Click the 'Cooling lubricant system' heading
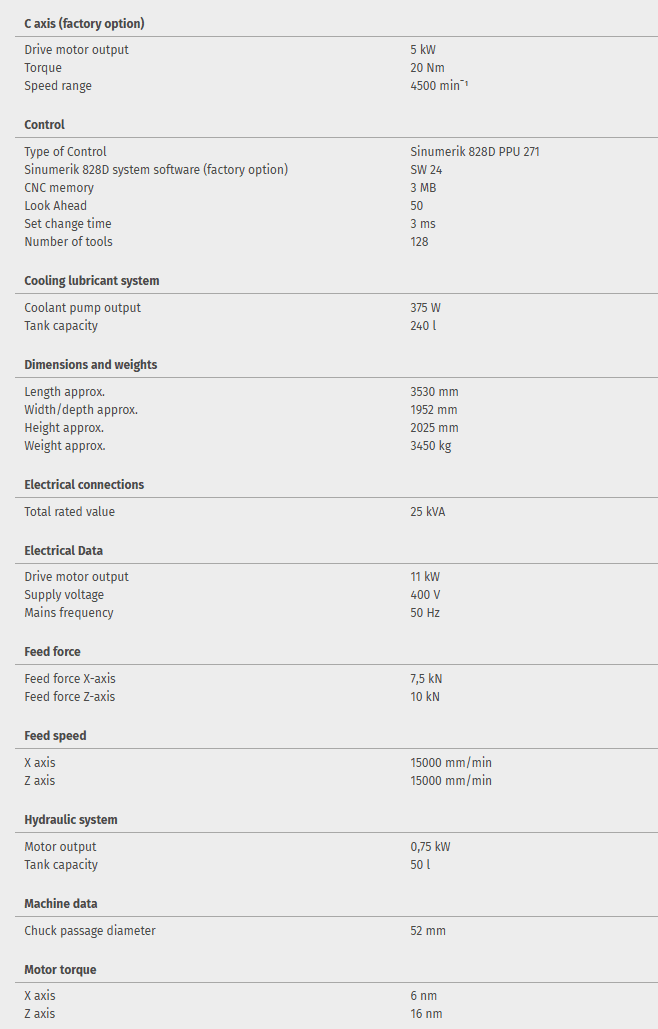The height and width of the screenshot is (1029, 658). (x=91, y=281)
